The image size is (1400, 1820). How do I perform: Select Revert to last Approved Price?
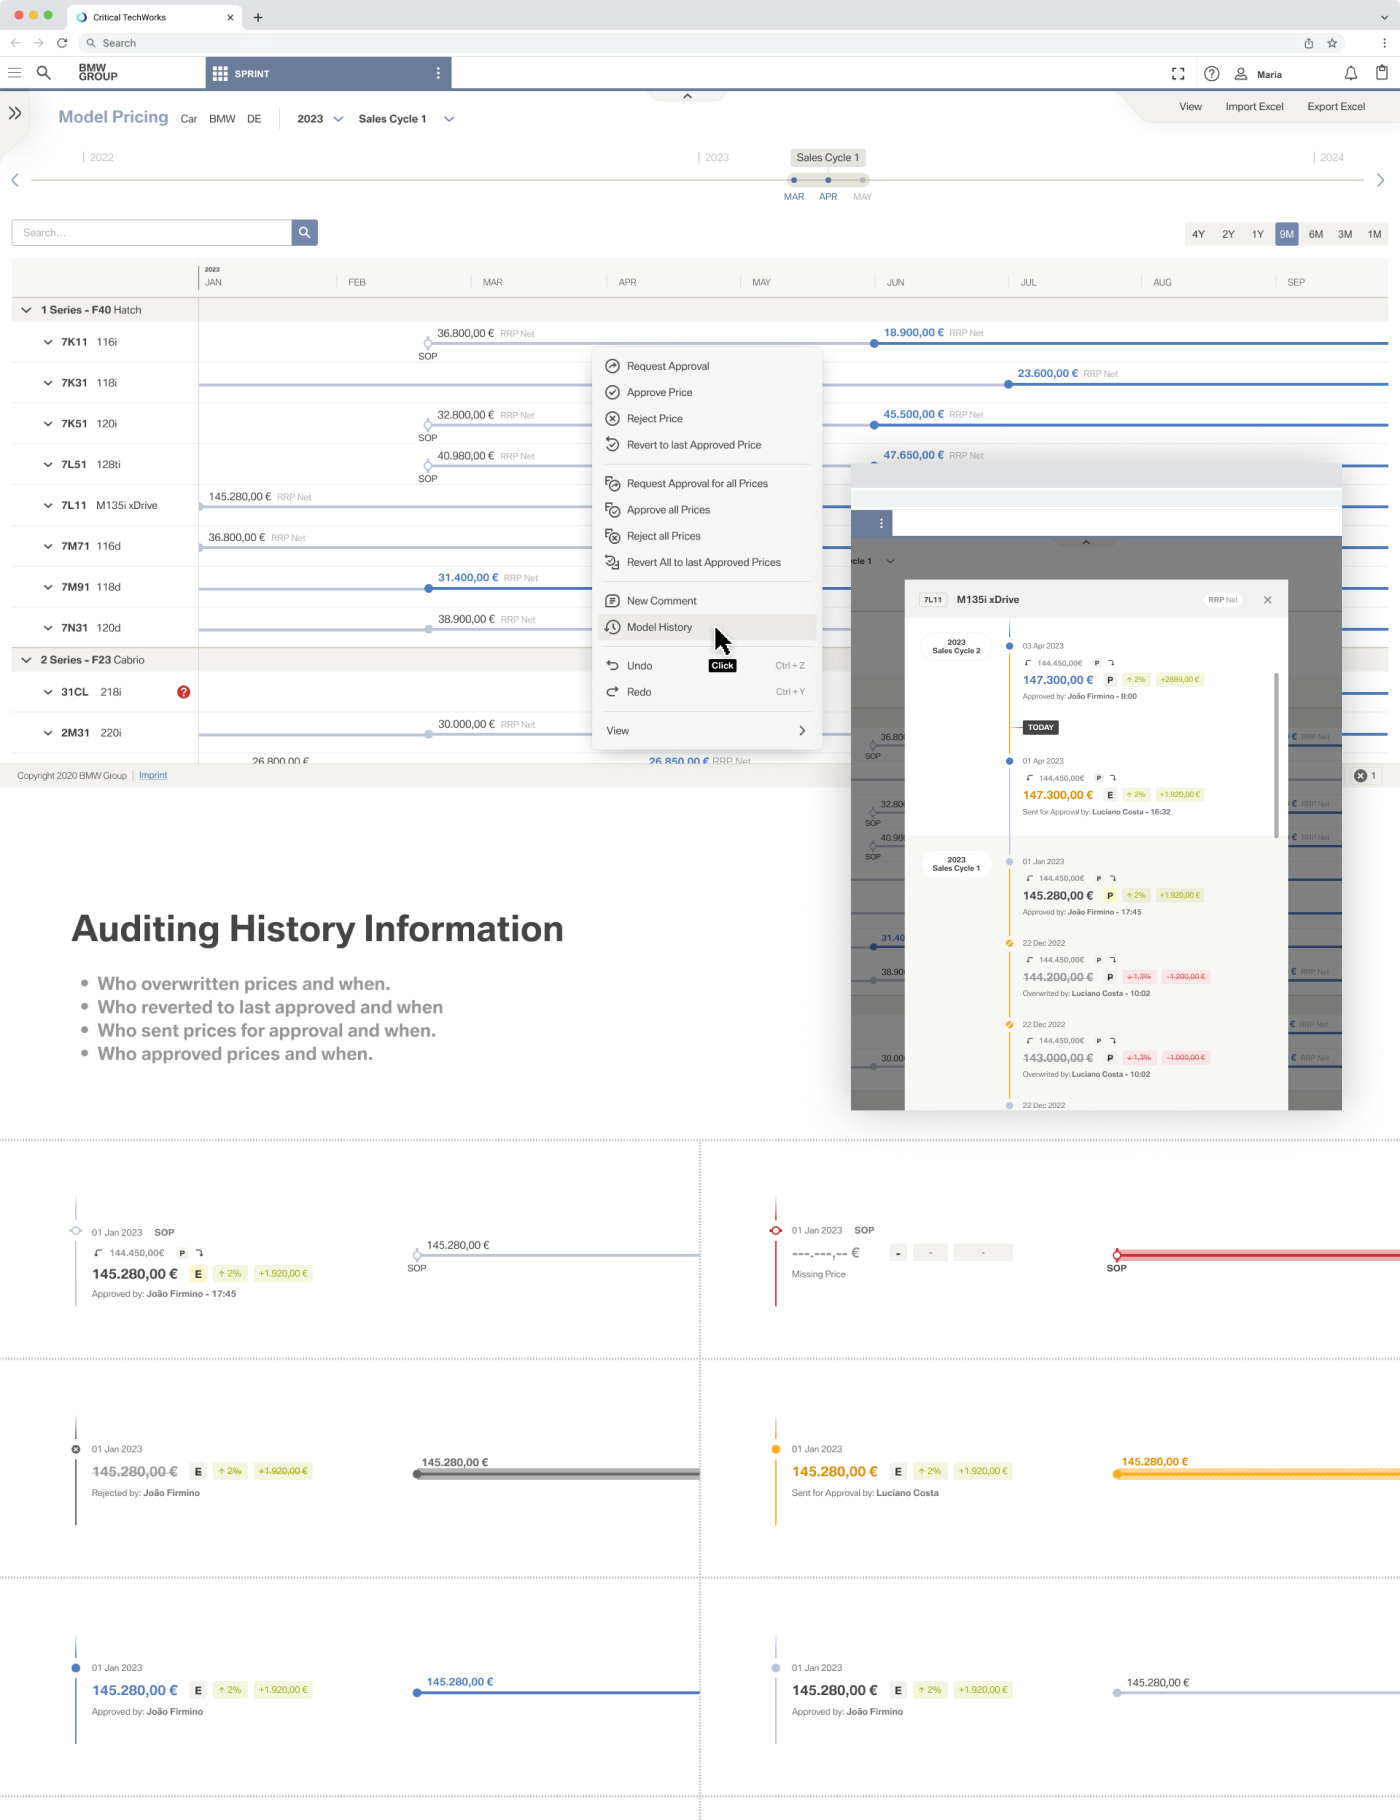tap(707, 445)
